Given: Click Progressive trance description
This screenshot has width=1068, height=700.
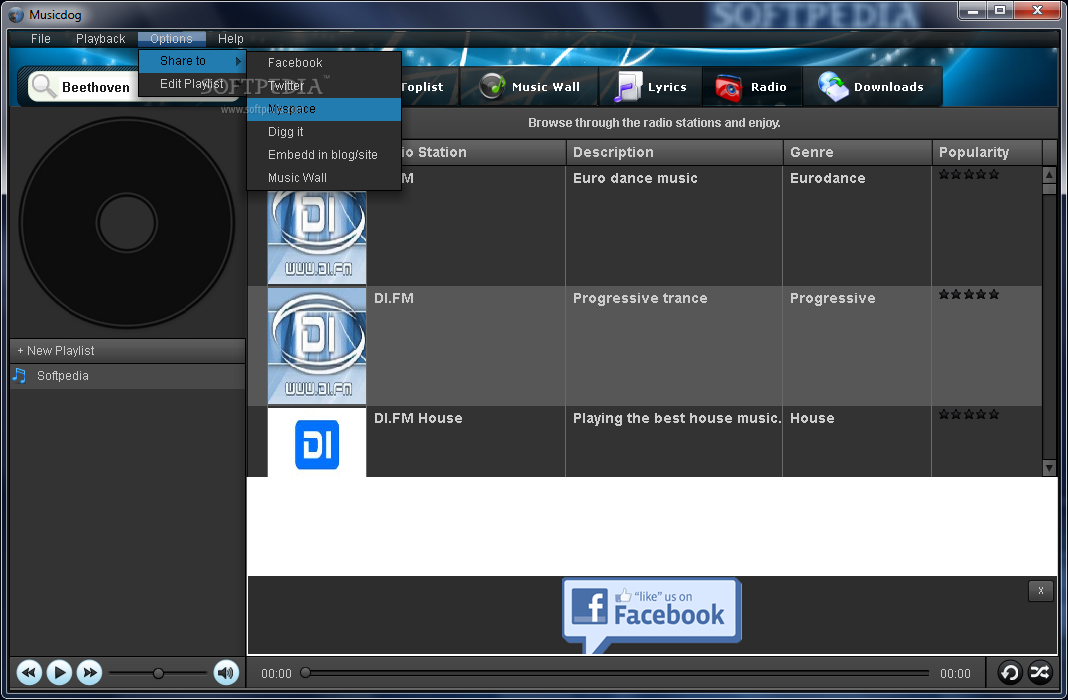Looking at the screenshot, I should tap(640, 298).
